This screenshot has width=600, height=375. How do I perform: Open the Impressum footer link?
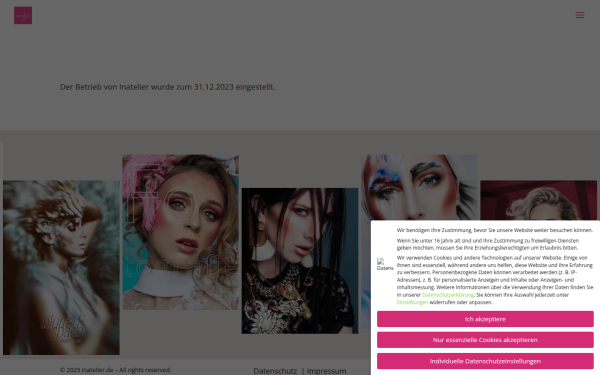[326, 371]
